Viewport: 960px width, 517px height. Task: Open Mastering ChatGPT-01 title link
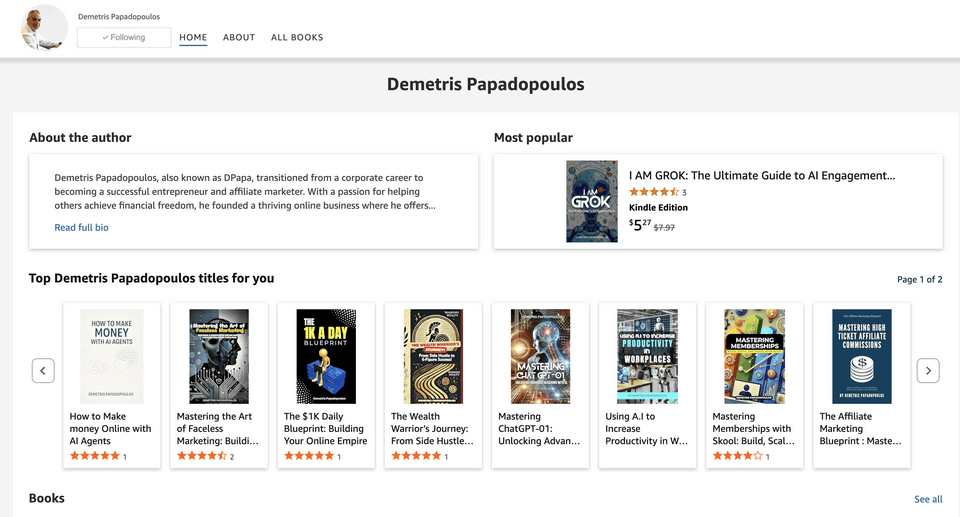[539, 428]
